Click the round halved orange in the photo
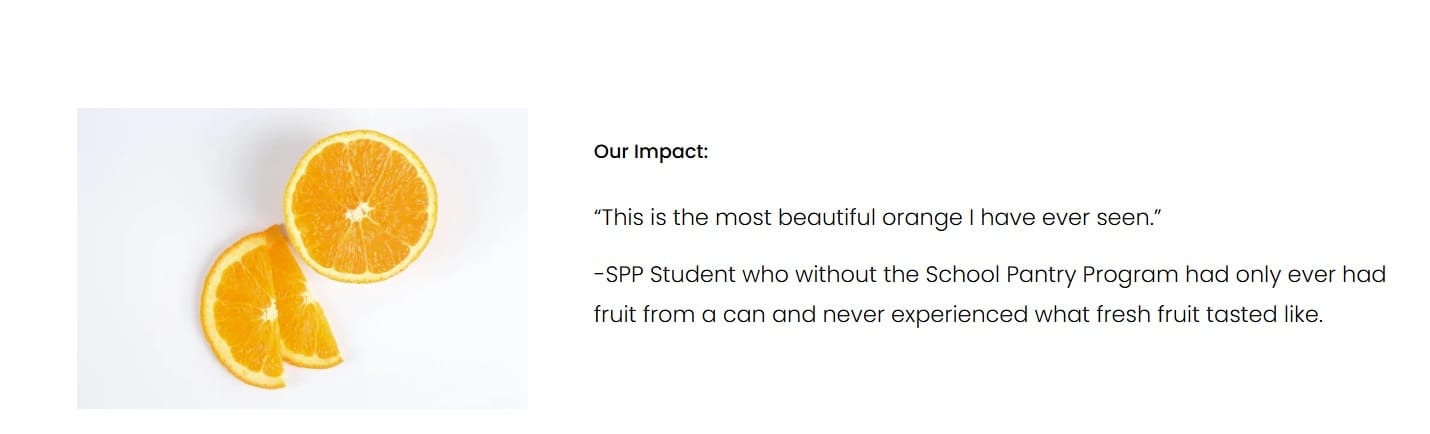 point(360,206)
